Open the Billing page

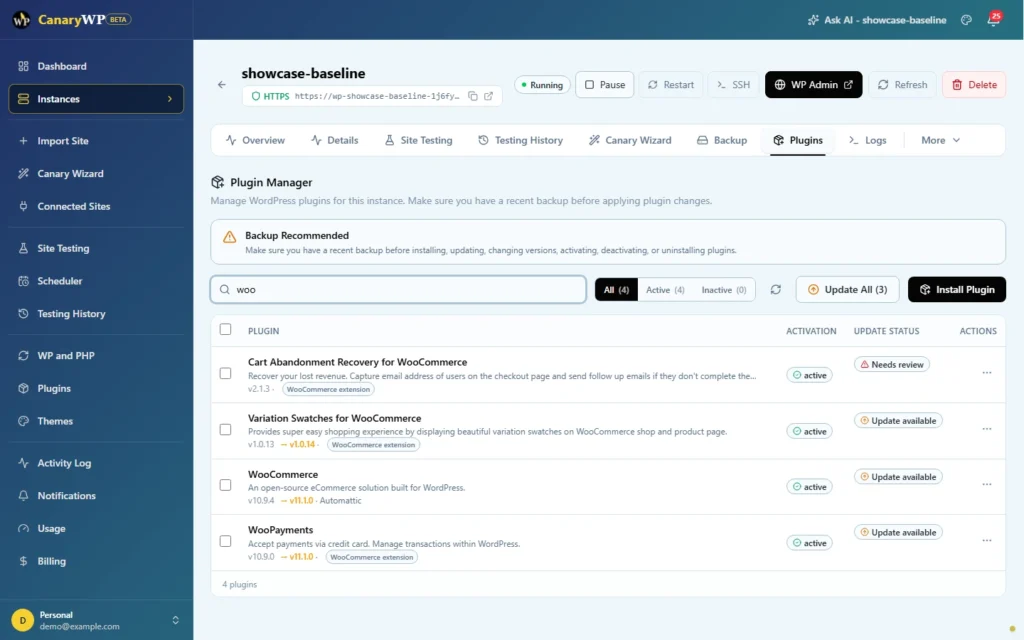pos(96,561)
